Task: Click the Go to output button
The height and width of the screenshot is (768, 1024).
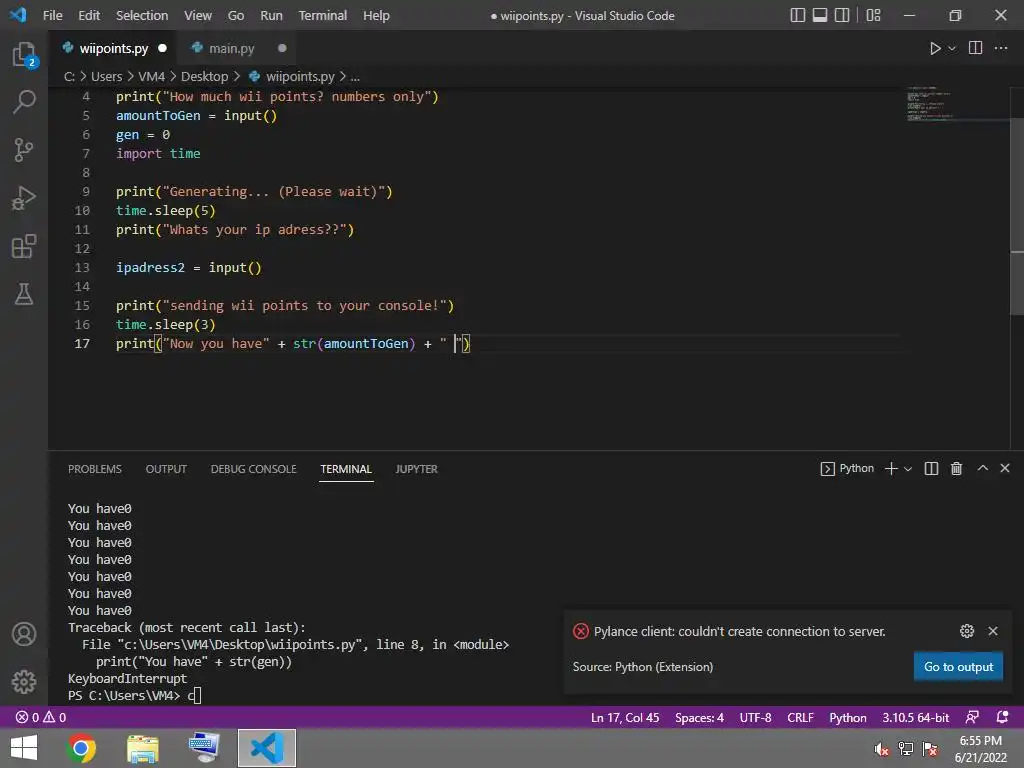Action: (958, 667)
